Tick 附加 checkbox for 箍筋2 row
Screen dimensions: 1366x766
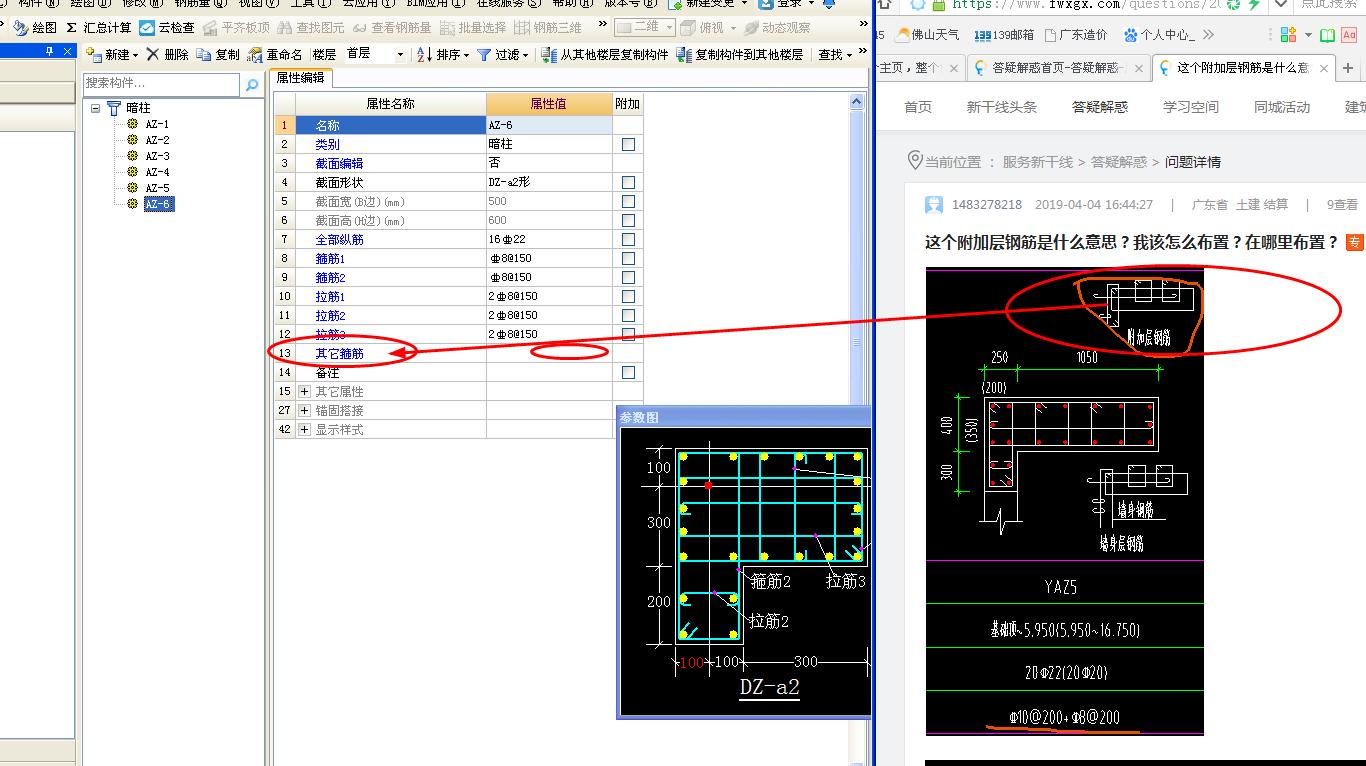click(x=628, y=277)
